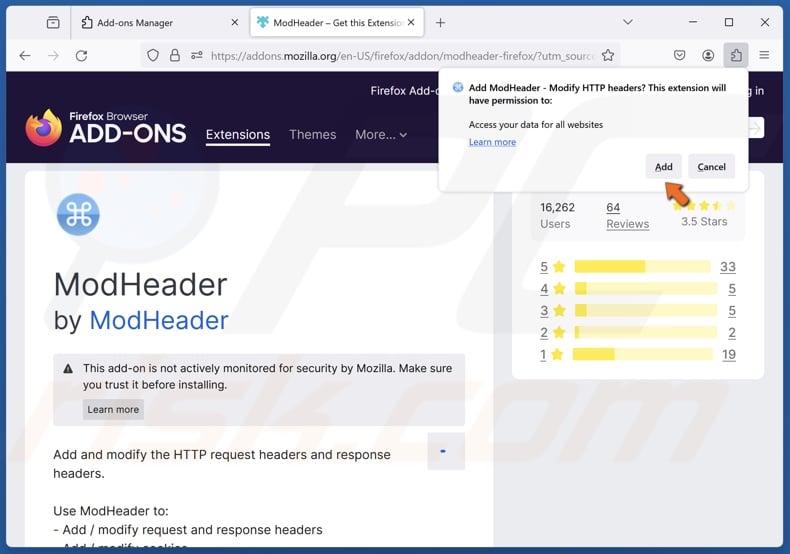Screen dimensions: 790x554
Task: Click the 'Access your data for all websites' text
Action: pyautogui.click(x=536, y=124)
